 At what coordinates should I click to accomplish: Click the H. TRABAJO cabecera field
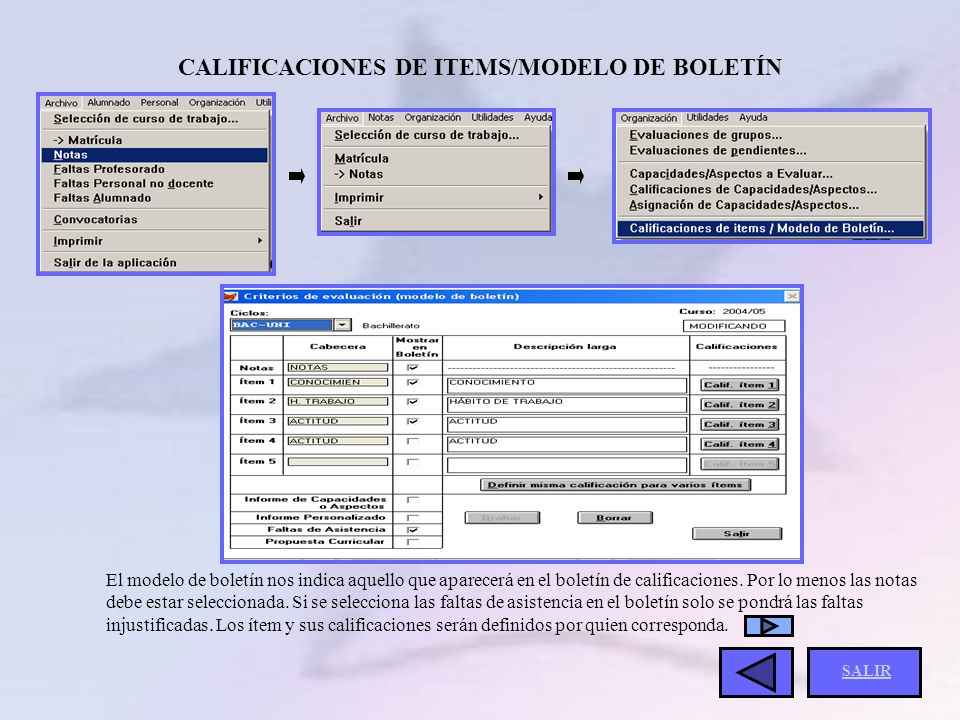338,402
